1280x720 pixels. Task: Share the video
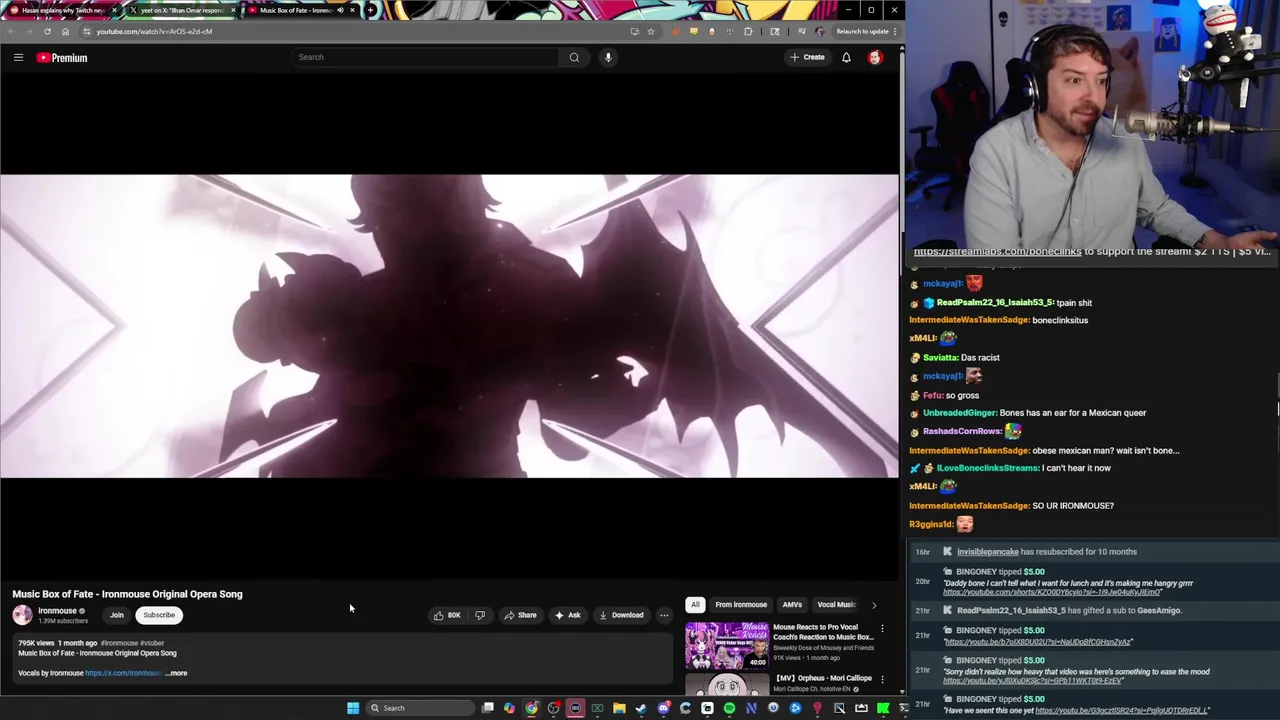(520, 615)
